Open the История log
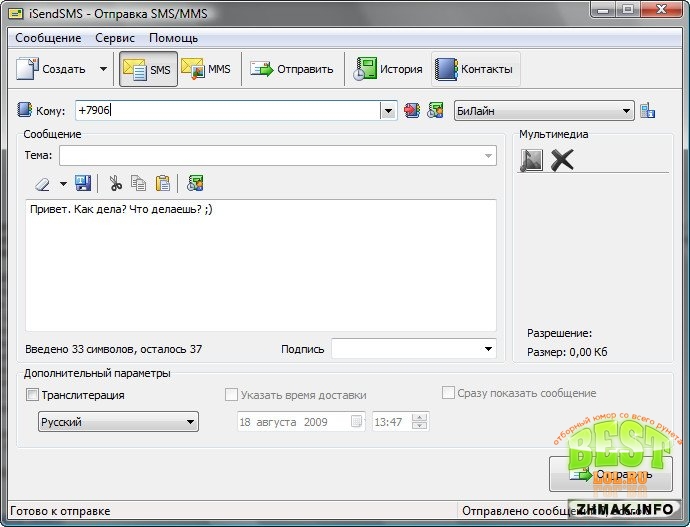The width and height of the screenshot is (690, 527). tap(388, 69)
